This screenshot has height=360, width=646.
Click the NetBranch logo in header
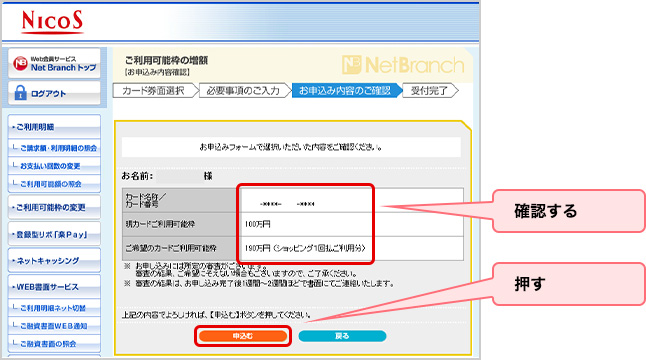coord(403,65)
